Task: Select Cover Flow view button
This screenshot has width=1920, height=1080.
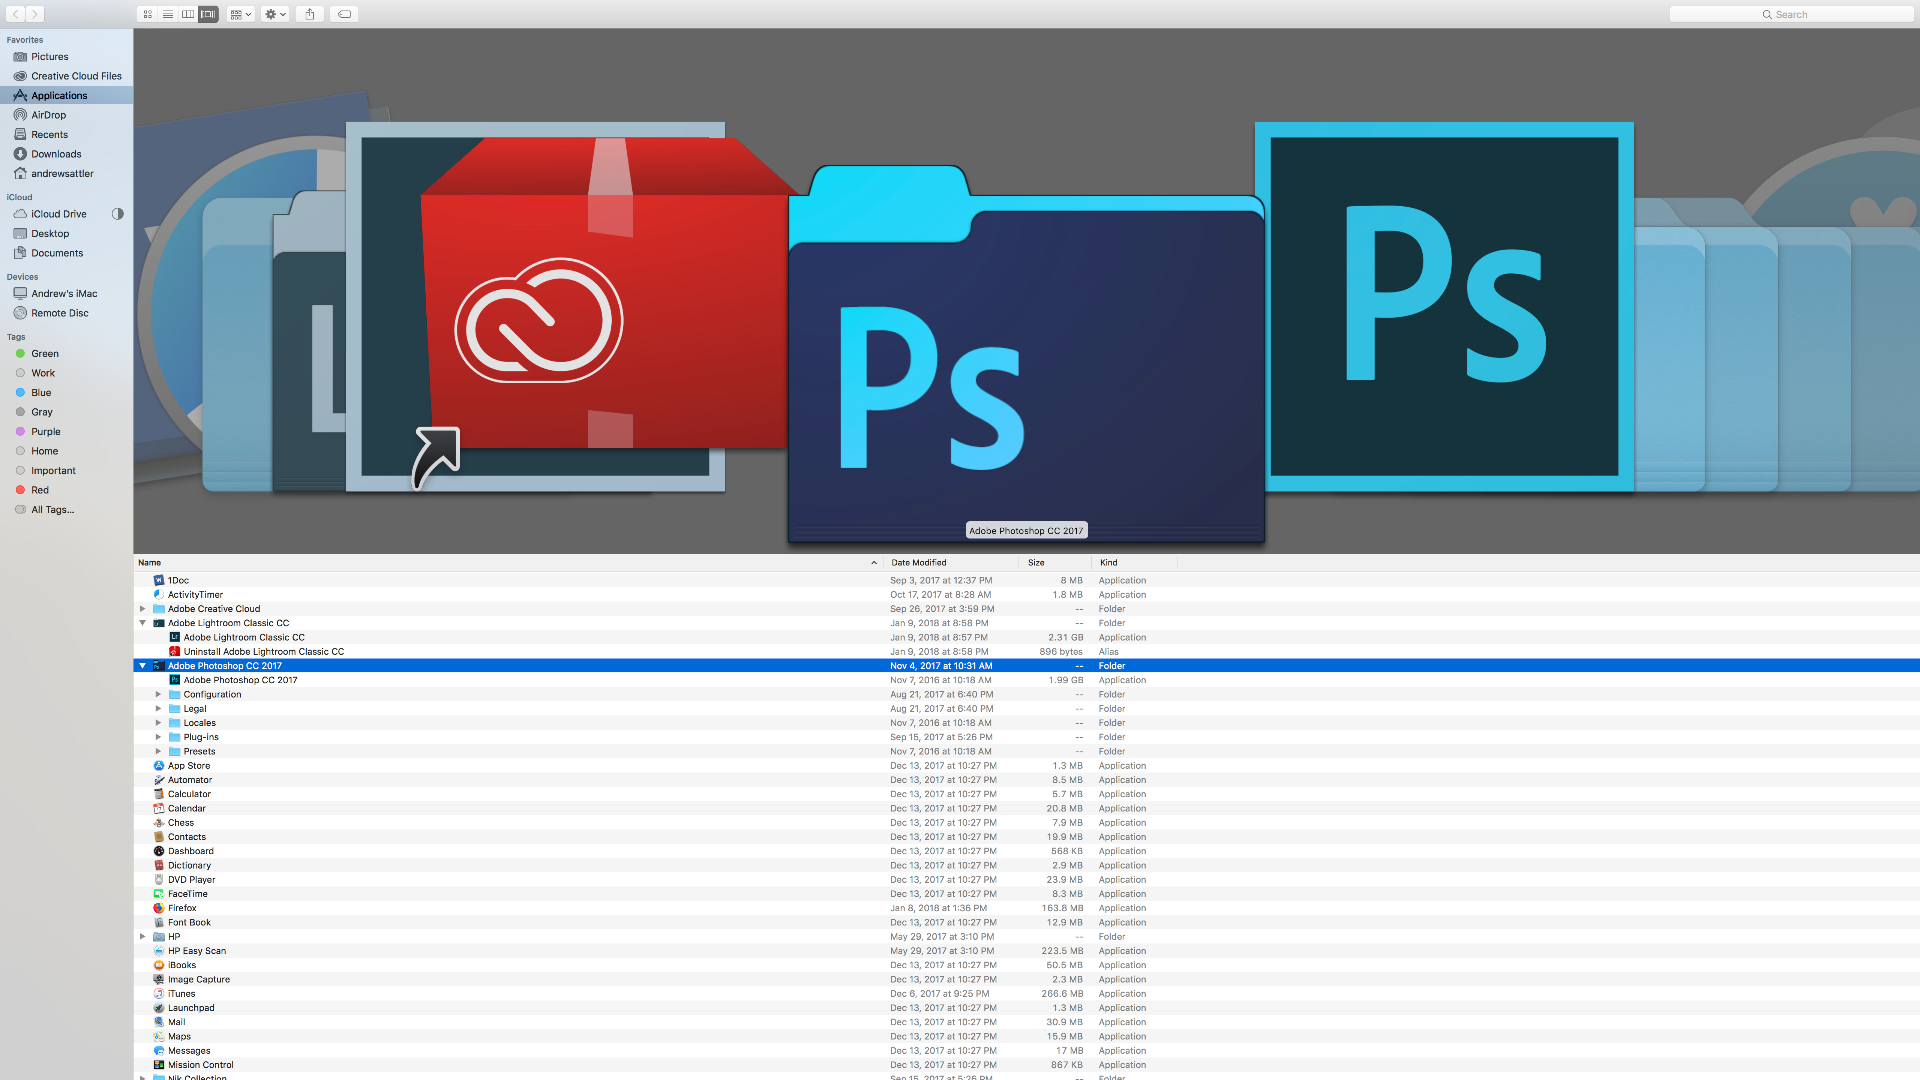Action: 208,14
